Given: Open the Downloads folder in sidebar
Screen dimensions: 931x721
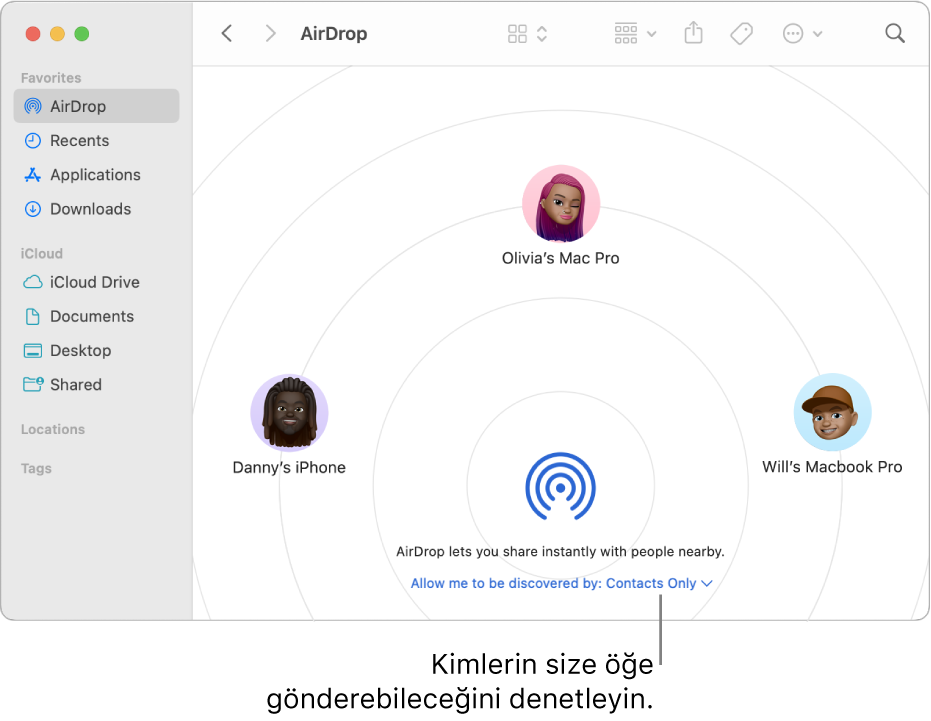Looking at the screenshot, I should click(x=96, y=209).
